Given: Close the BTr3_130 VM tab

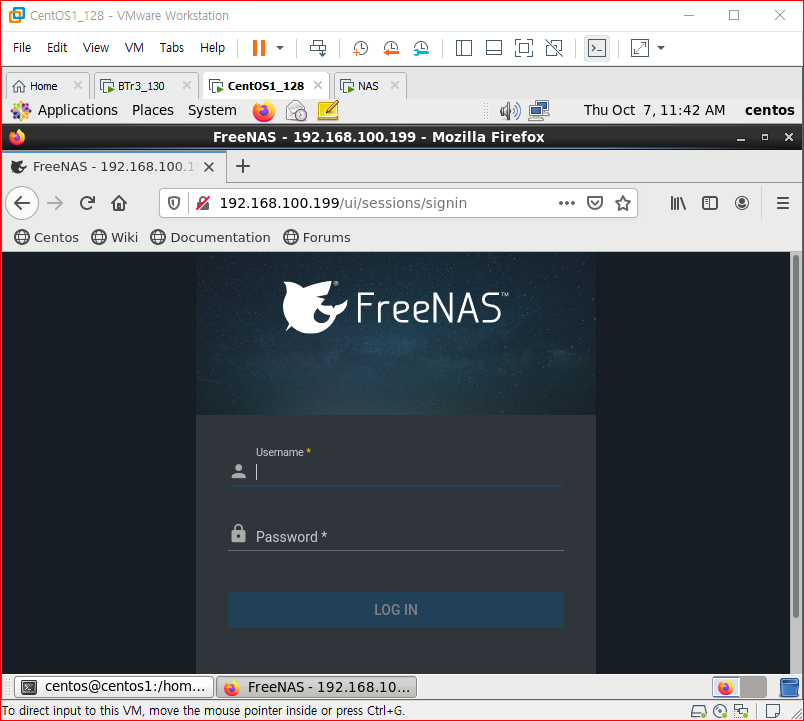Looking at the screenshot, I should pyautogui.click(x=187, y=85).
